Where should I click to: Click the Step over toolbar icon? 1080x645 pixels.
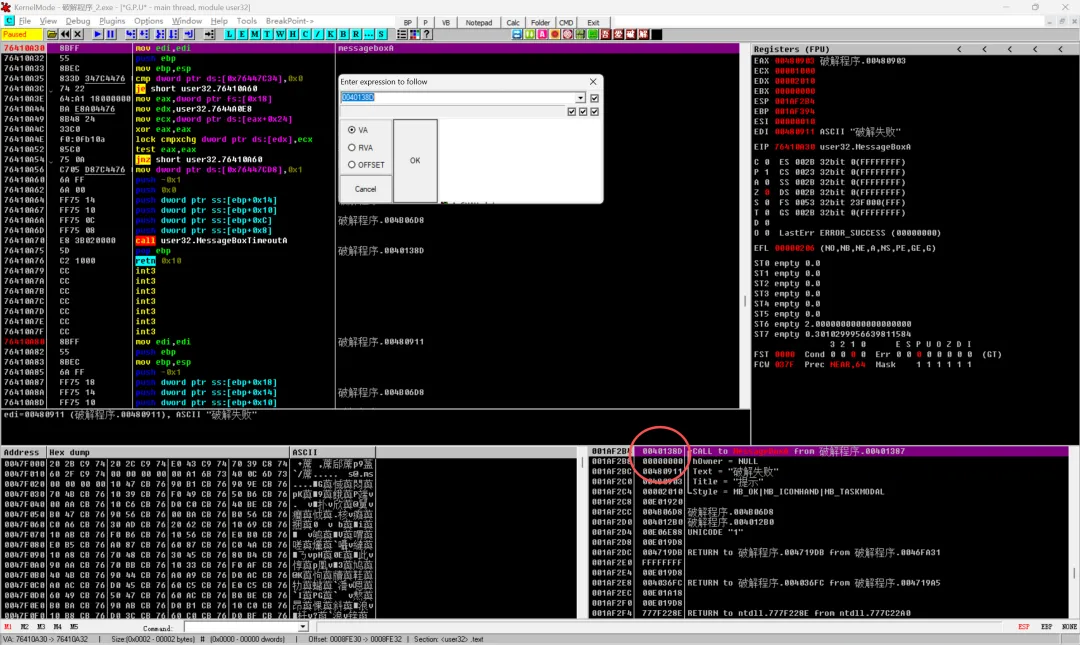click(144, 34)
